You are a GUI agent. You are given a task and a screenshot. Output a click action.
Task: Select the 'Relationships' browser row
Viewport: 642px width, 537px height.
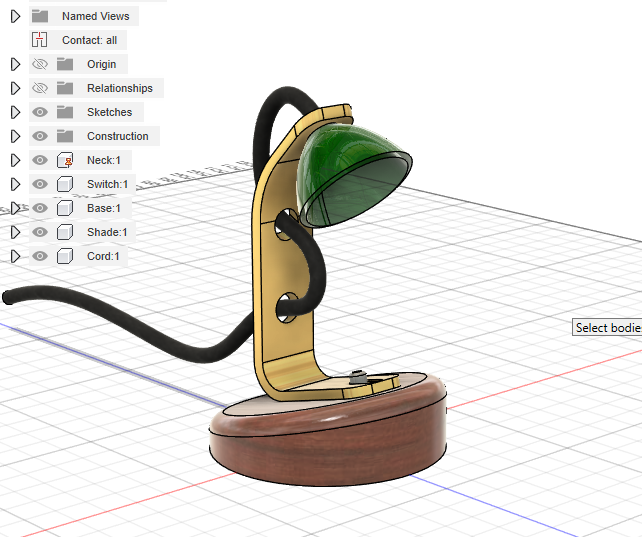click(x=97, y=88)
